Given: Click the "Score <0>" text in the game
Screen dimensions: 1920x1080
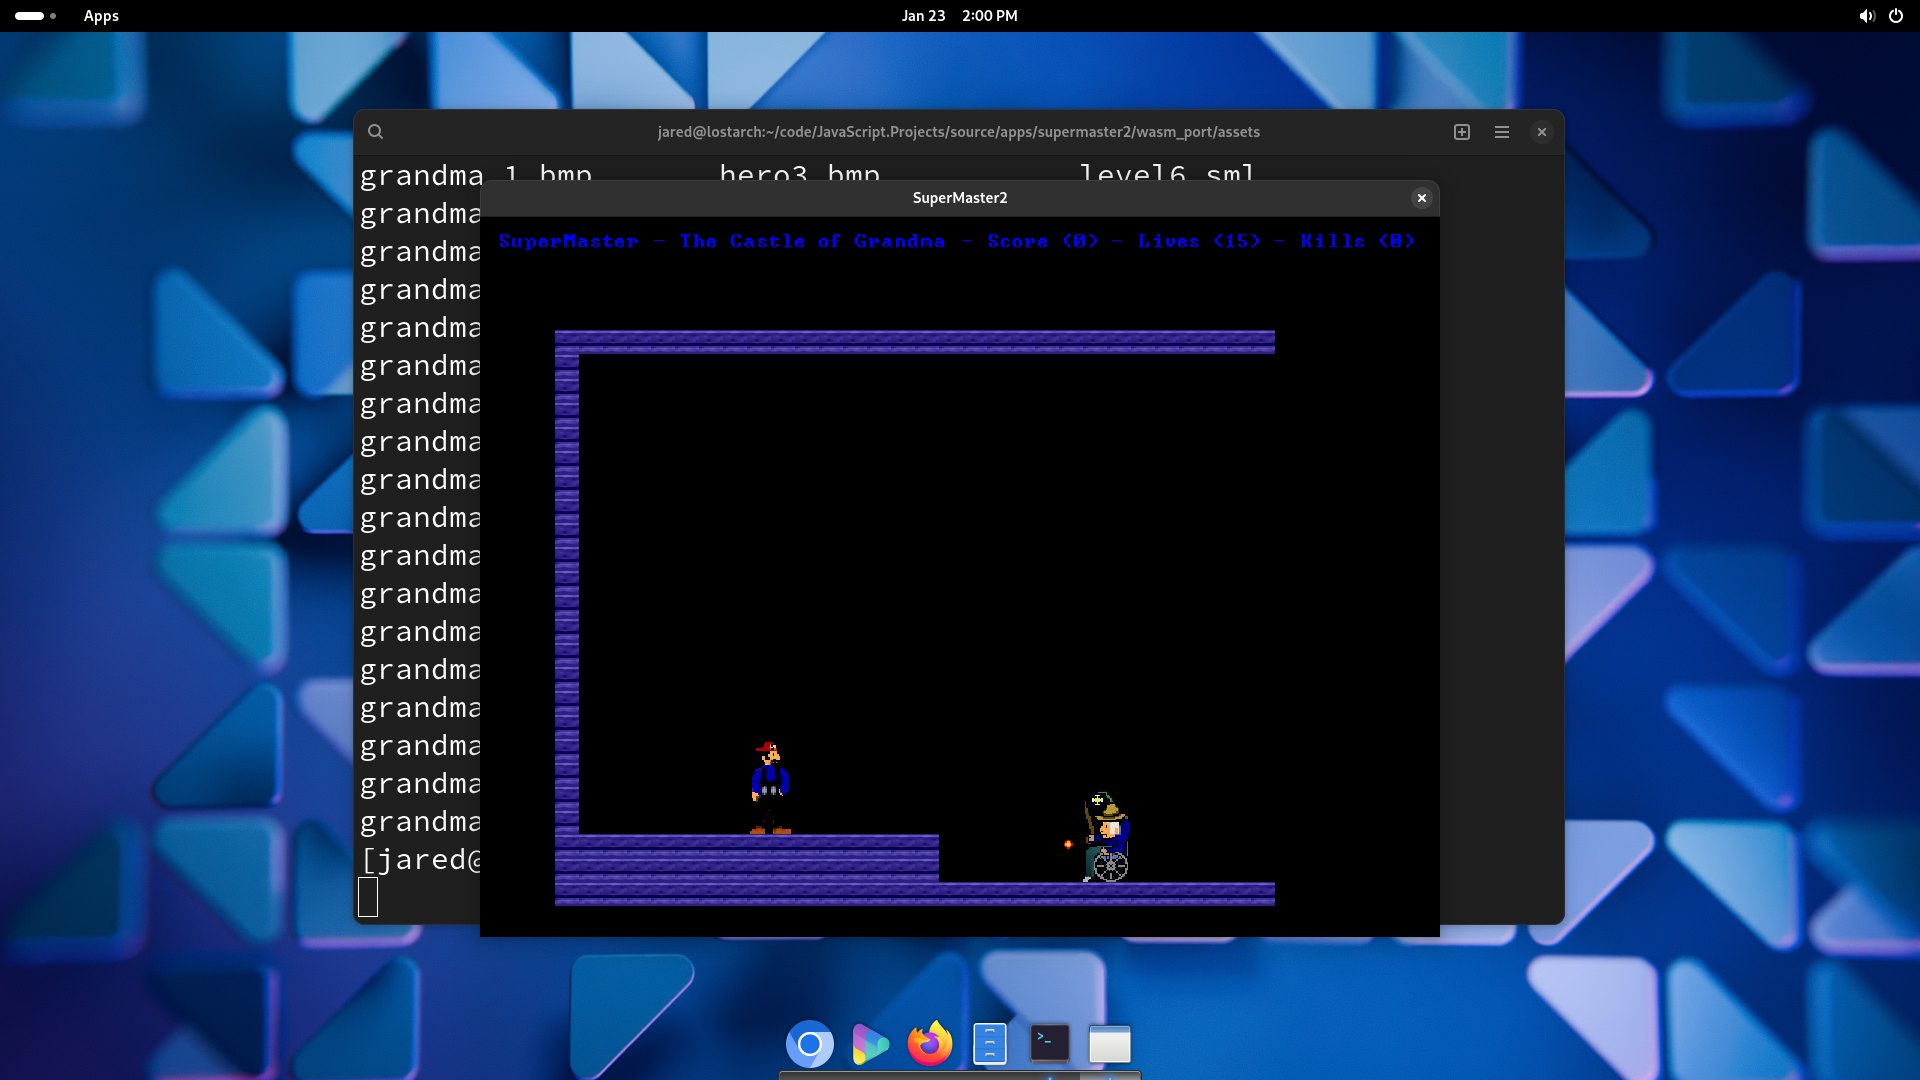Looking at the screenshot, I should tap(1043, 241).
